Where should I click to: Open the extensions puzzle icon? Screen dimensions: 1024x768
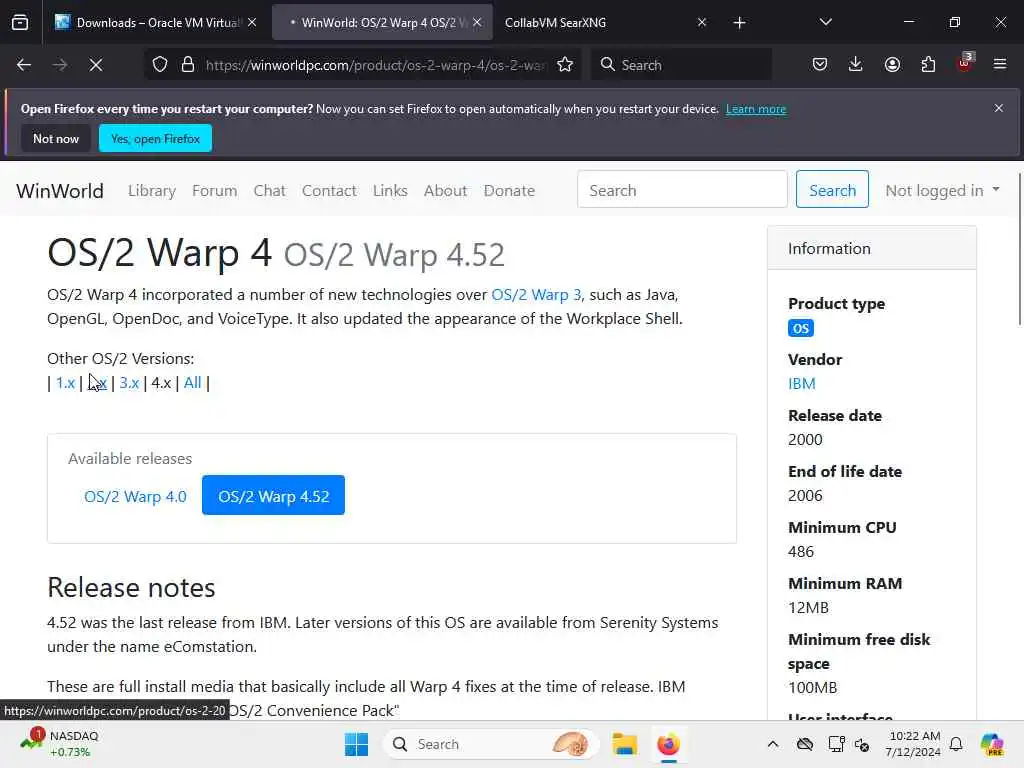click(x=928, y=65)
